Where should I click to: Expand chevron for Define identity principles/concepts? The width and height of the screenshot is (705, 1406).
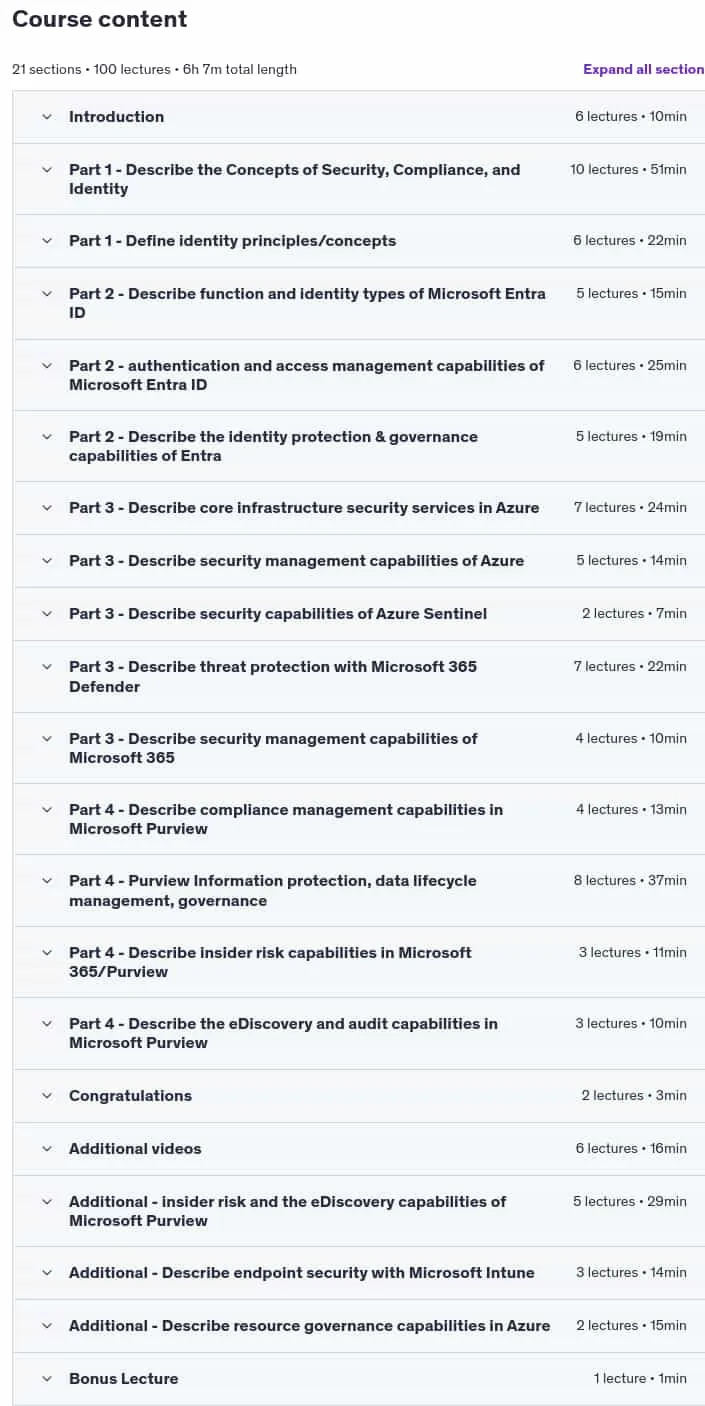(x=47, y=241)
